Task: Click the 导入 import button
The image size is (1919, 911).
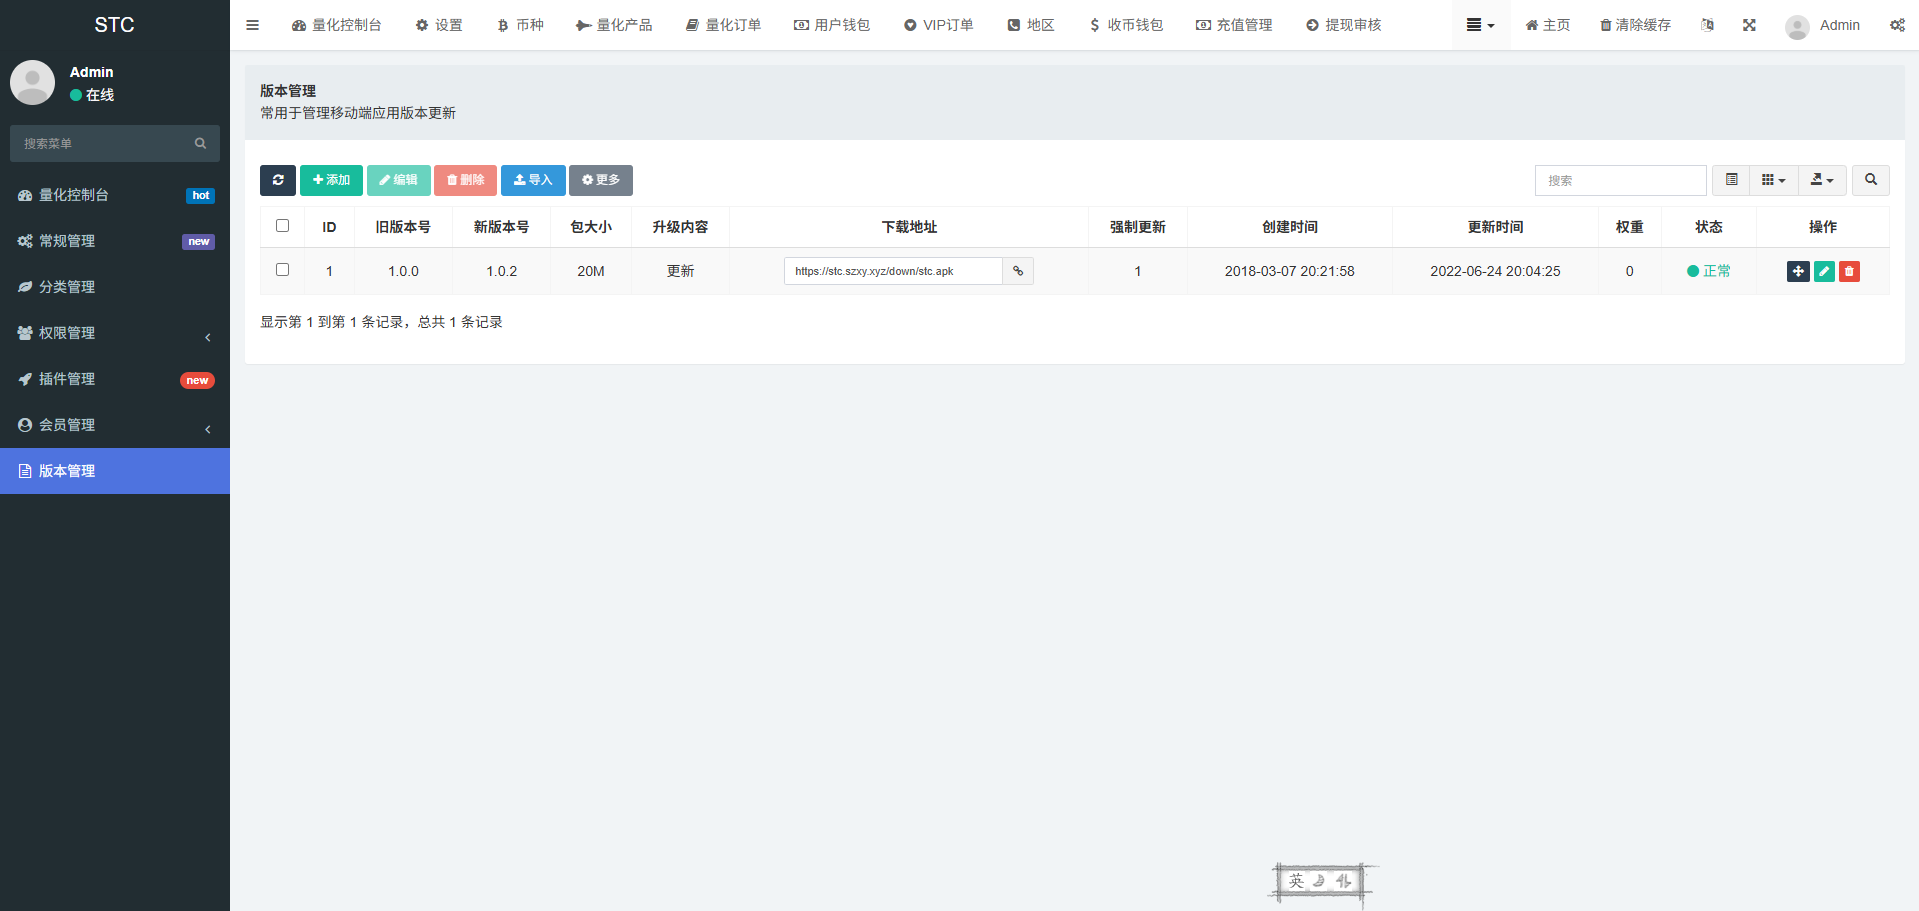Action: 533,180
